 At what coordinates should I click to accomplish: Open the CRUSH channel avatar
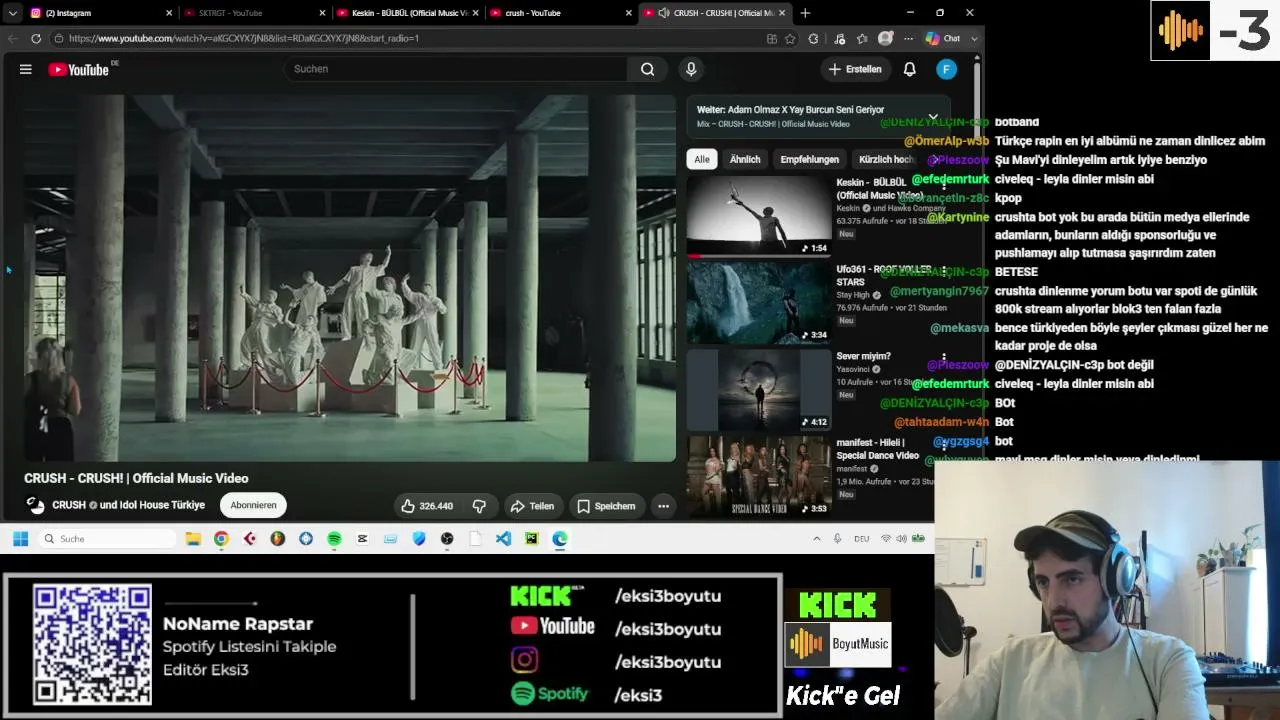coord(35,505)
